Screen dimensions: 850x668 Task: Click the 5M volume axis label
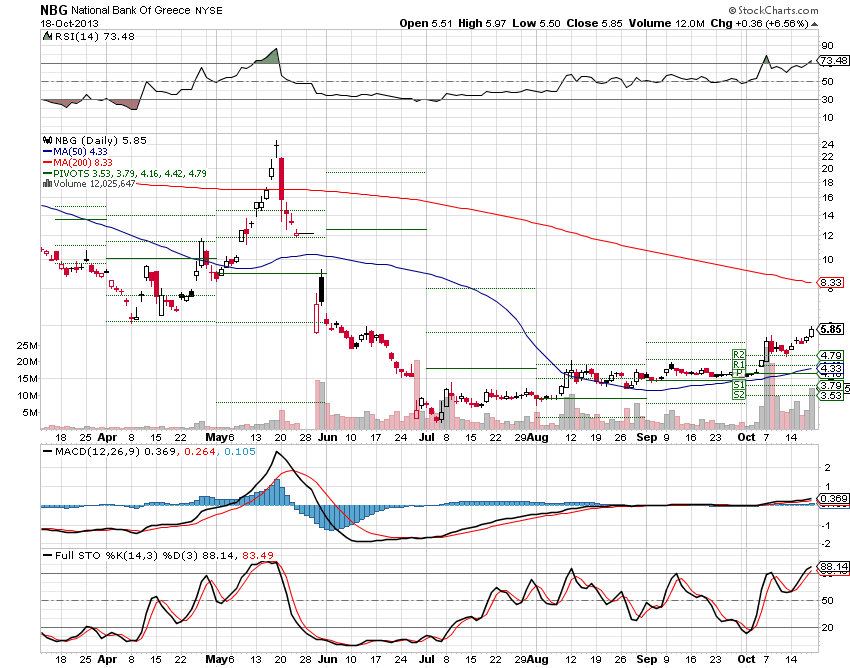[29, 413]
